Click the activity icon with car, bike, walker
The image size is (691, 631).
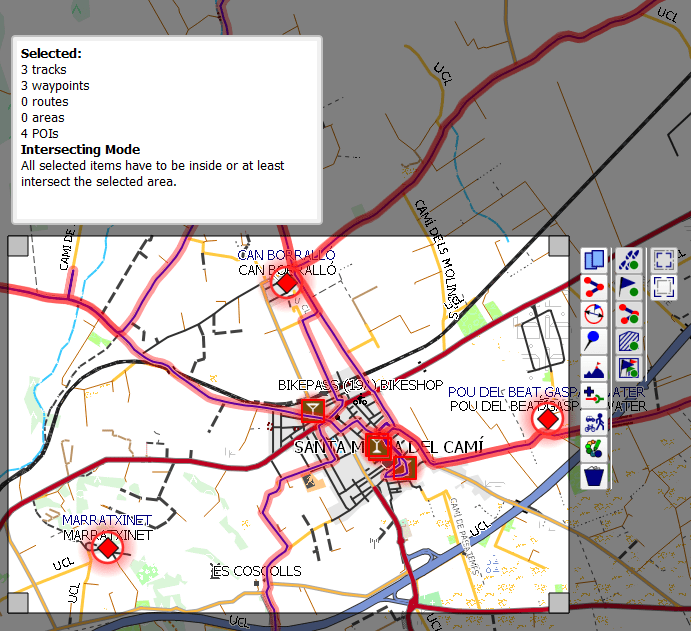pyautogui.click(x=594, y=422)
